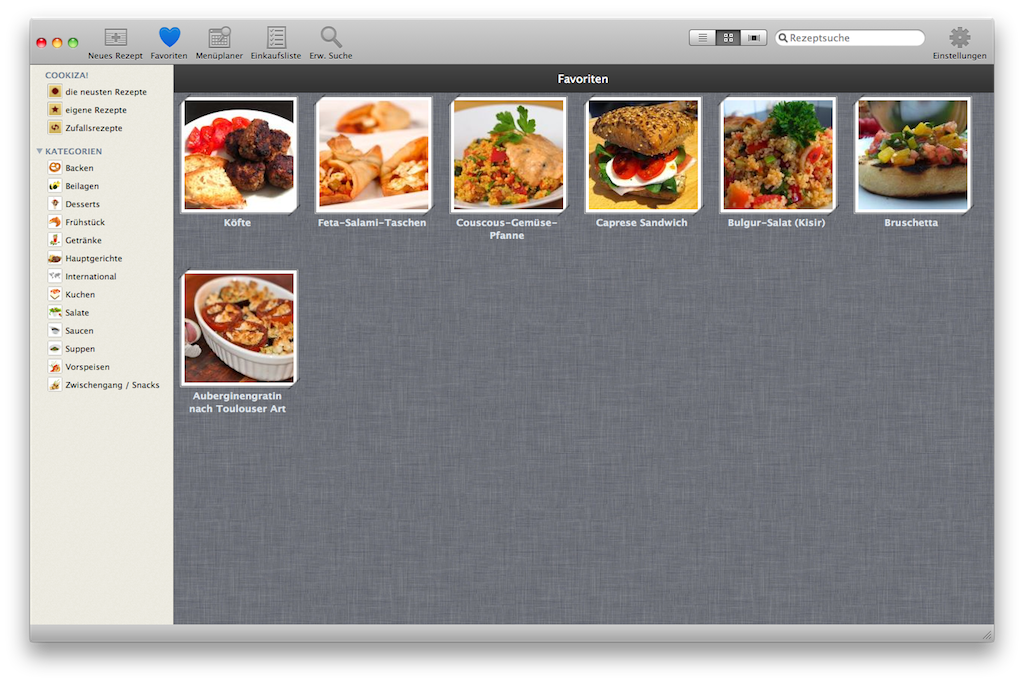Click the soup bowl icon beside Suppen
Screen dimensions: 1024x678
[55, 349]
